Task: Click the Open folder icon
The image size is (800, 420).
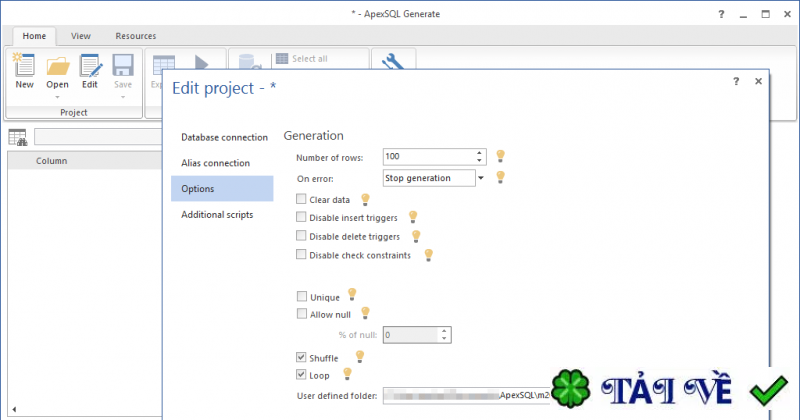Action: point(58,67)
